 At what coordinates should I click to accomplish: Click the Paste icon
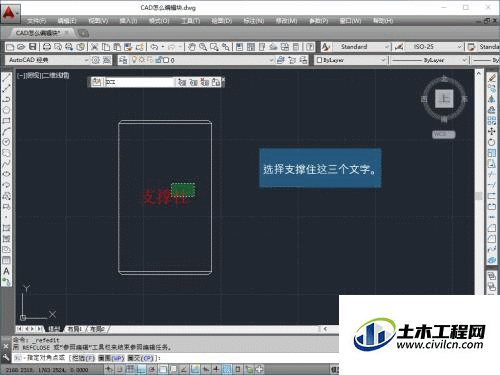click(117, 47)
